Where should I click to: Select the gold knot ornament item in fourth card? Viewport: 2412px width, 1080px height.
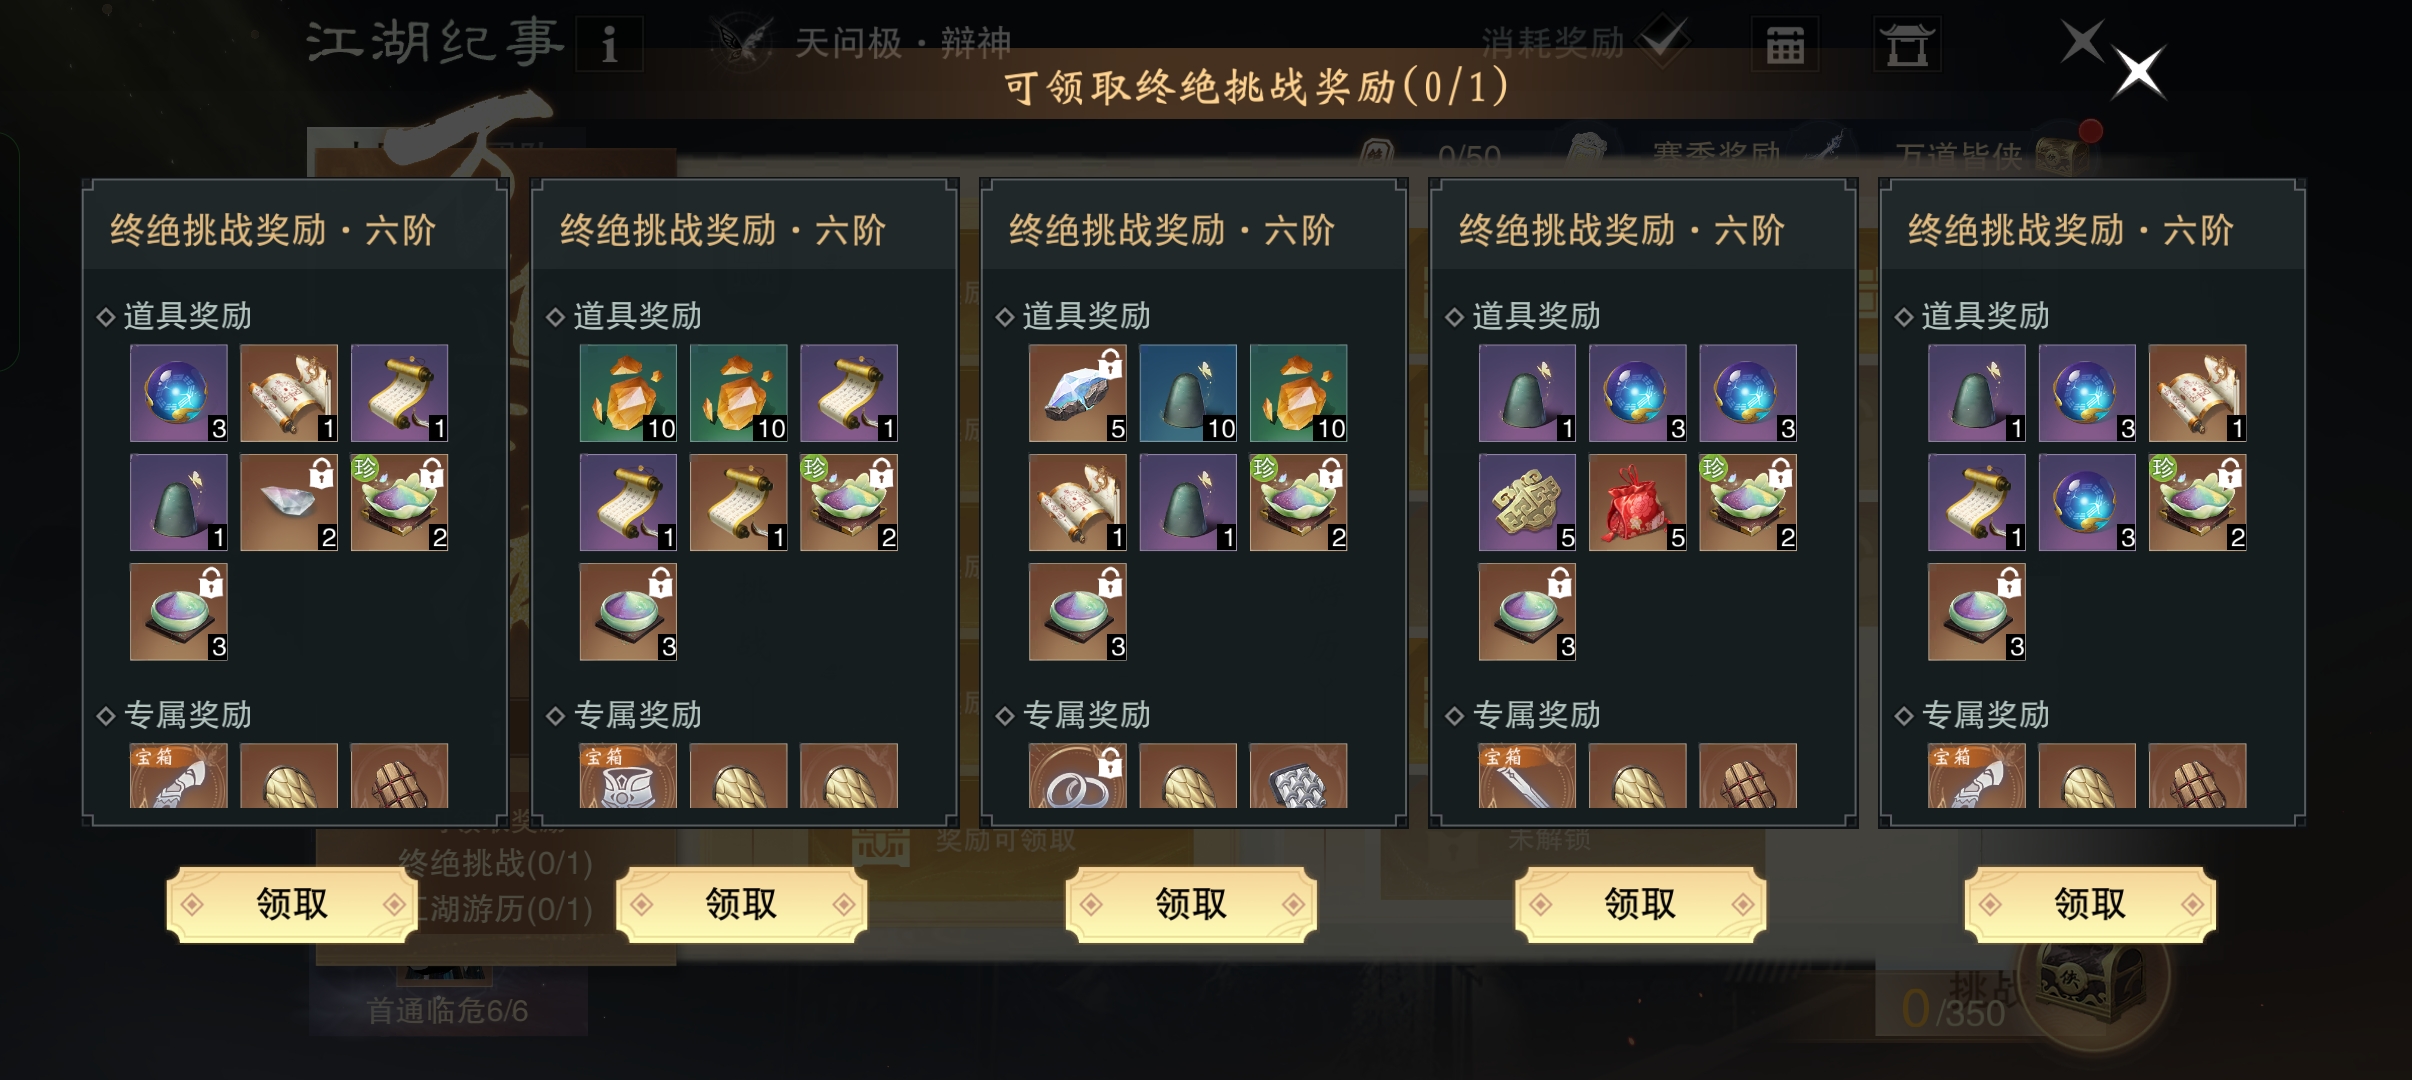[x=1527, y=502]
